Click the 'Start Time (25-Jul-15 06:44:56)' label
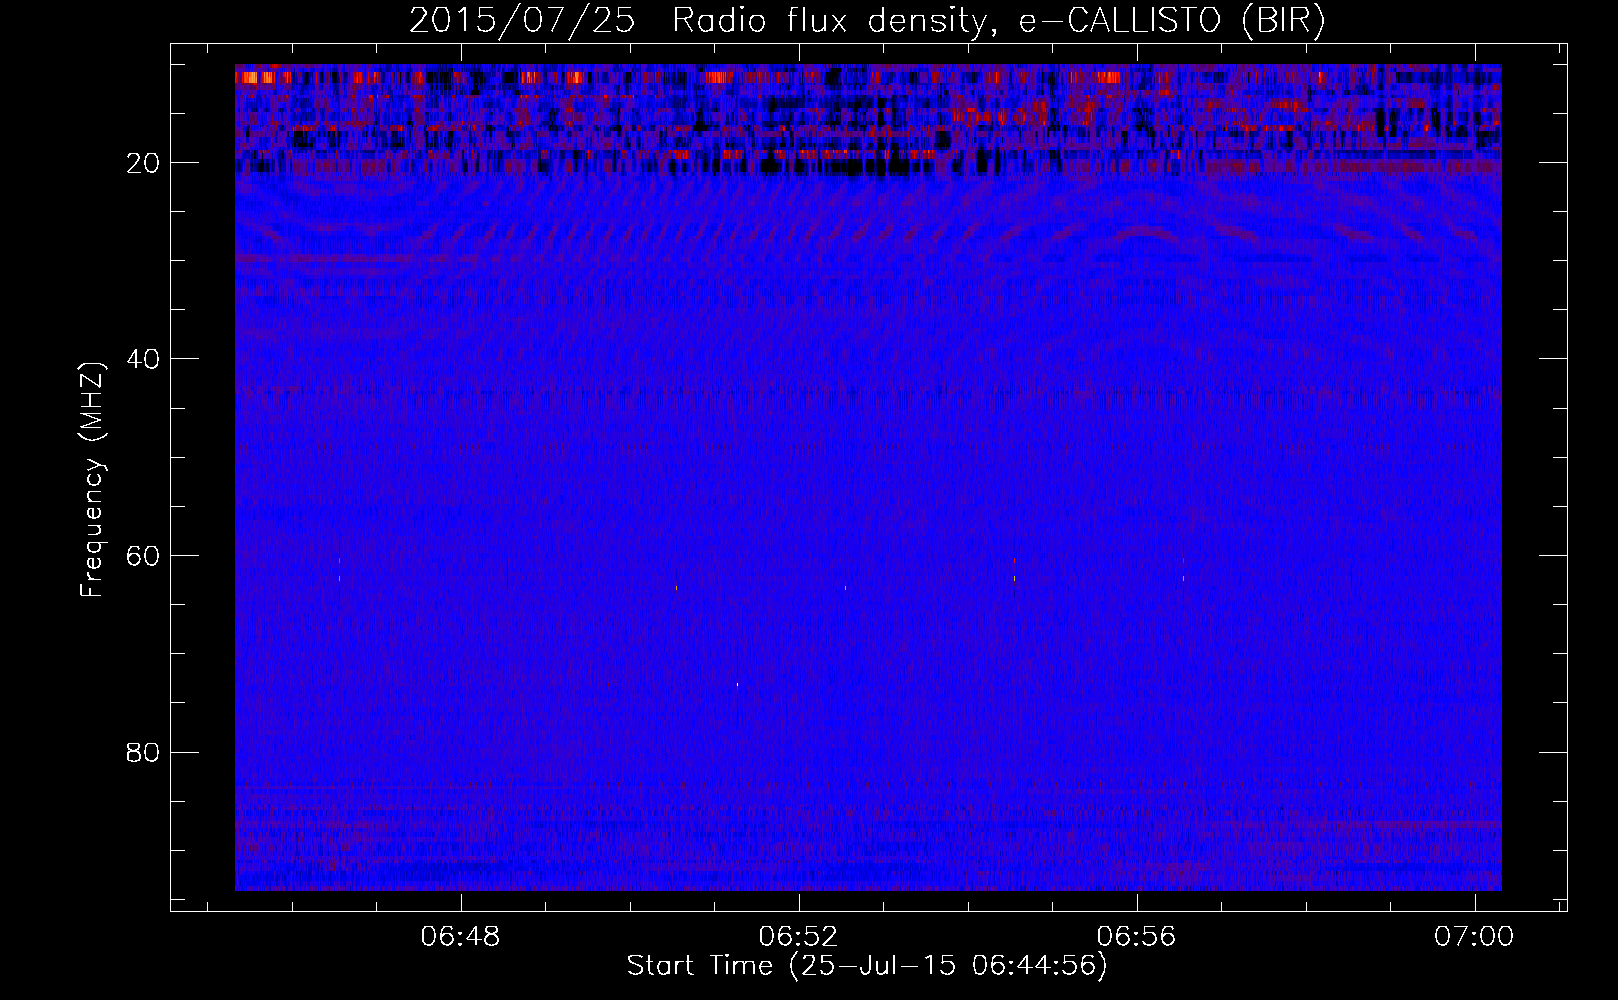The width and height of the screenshot is (1618, 1000). pos(867,966)
